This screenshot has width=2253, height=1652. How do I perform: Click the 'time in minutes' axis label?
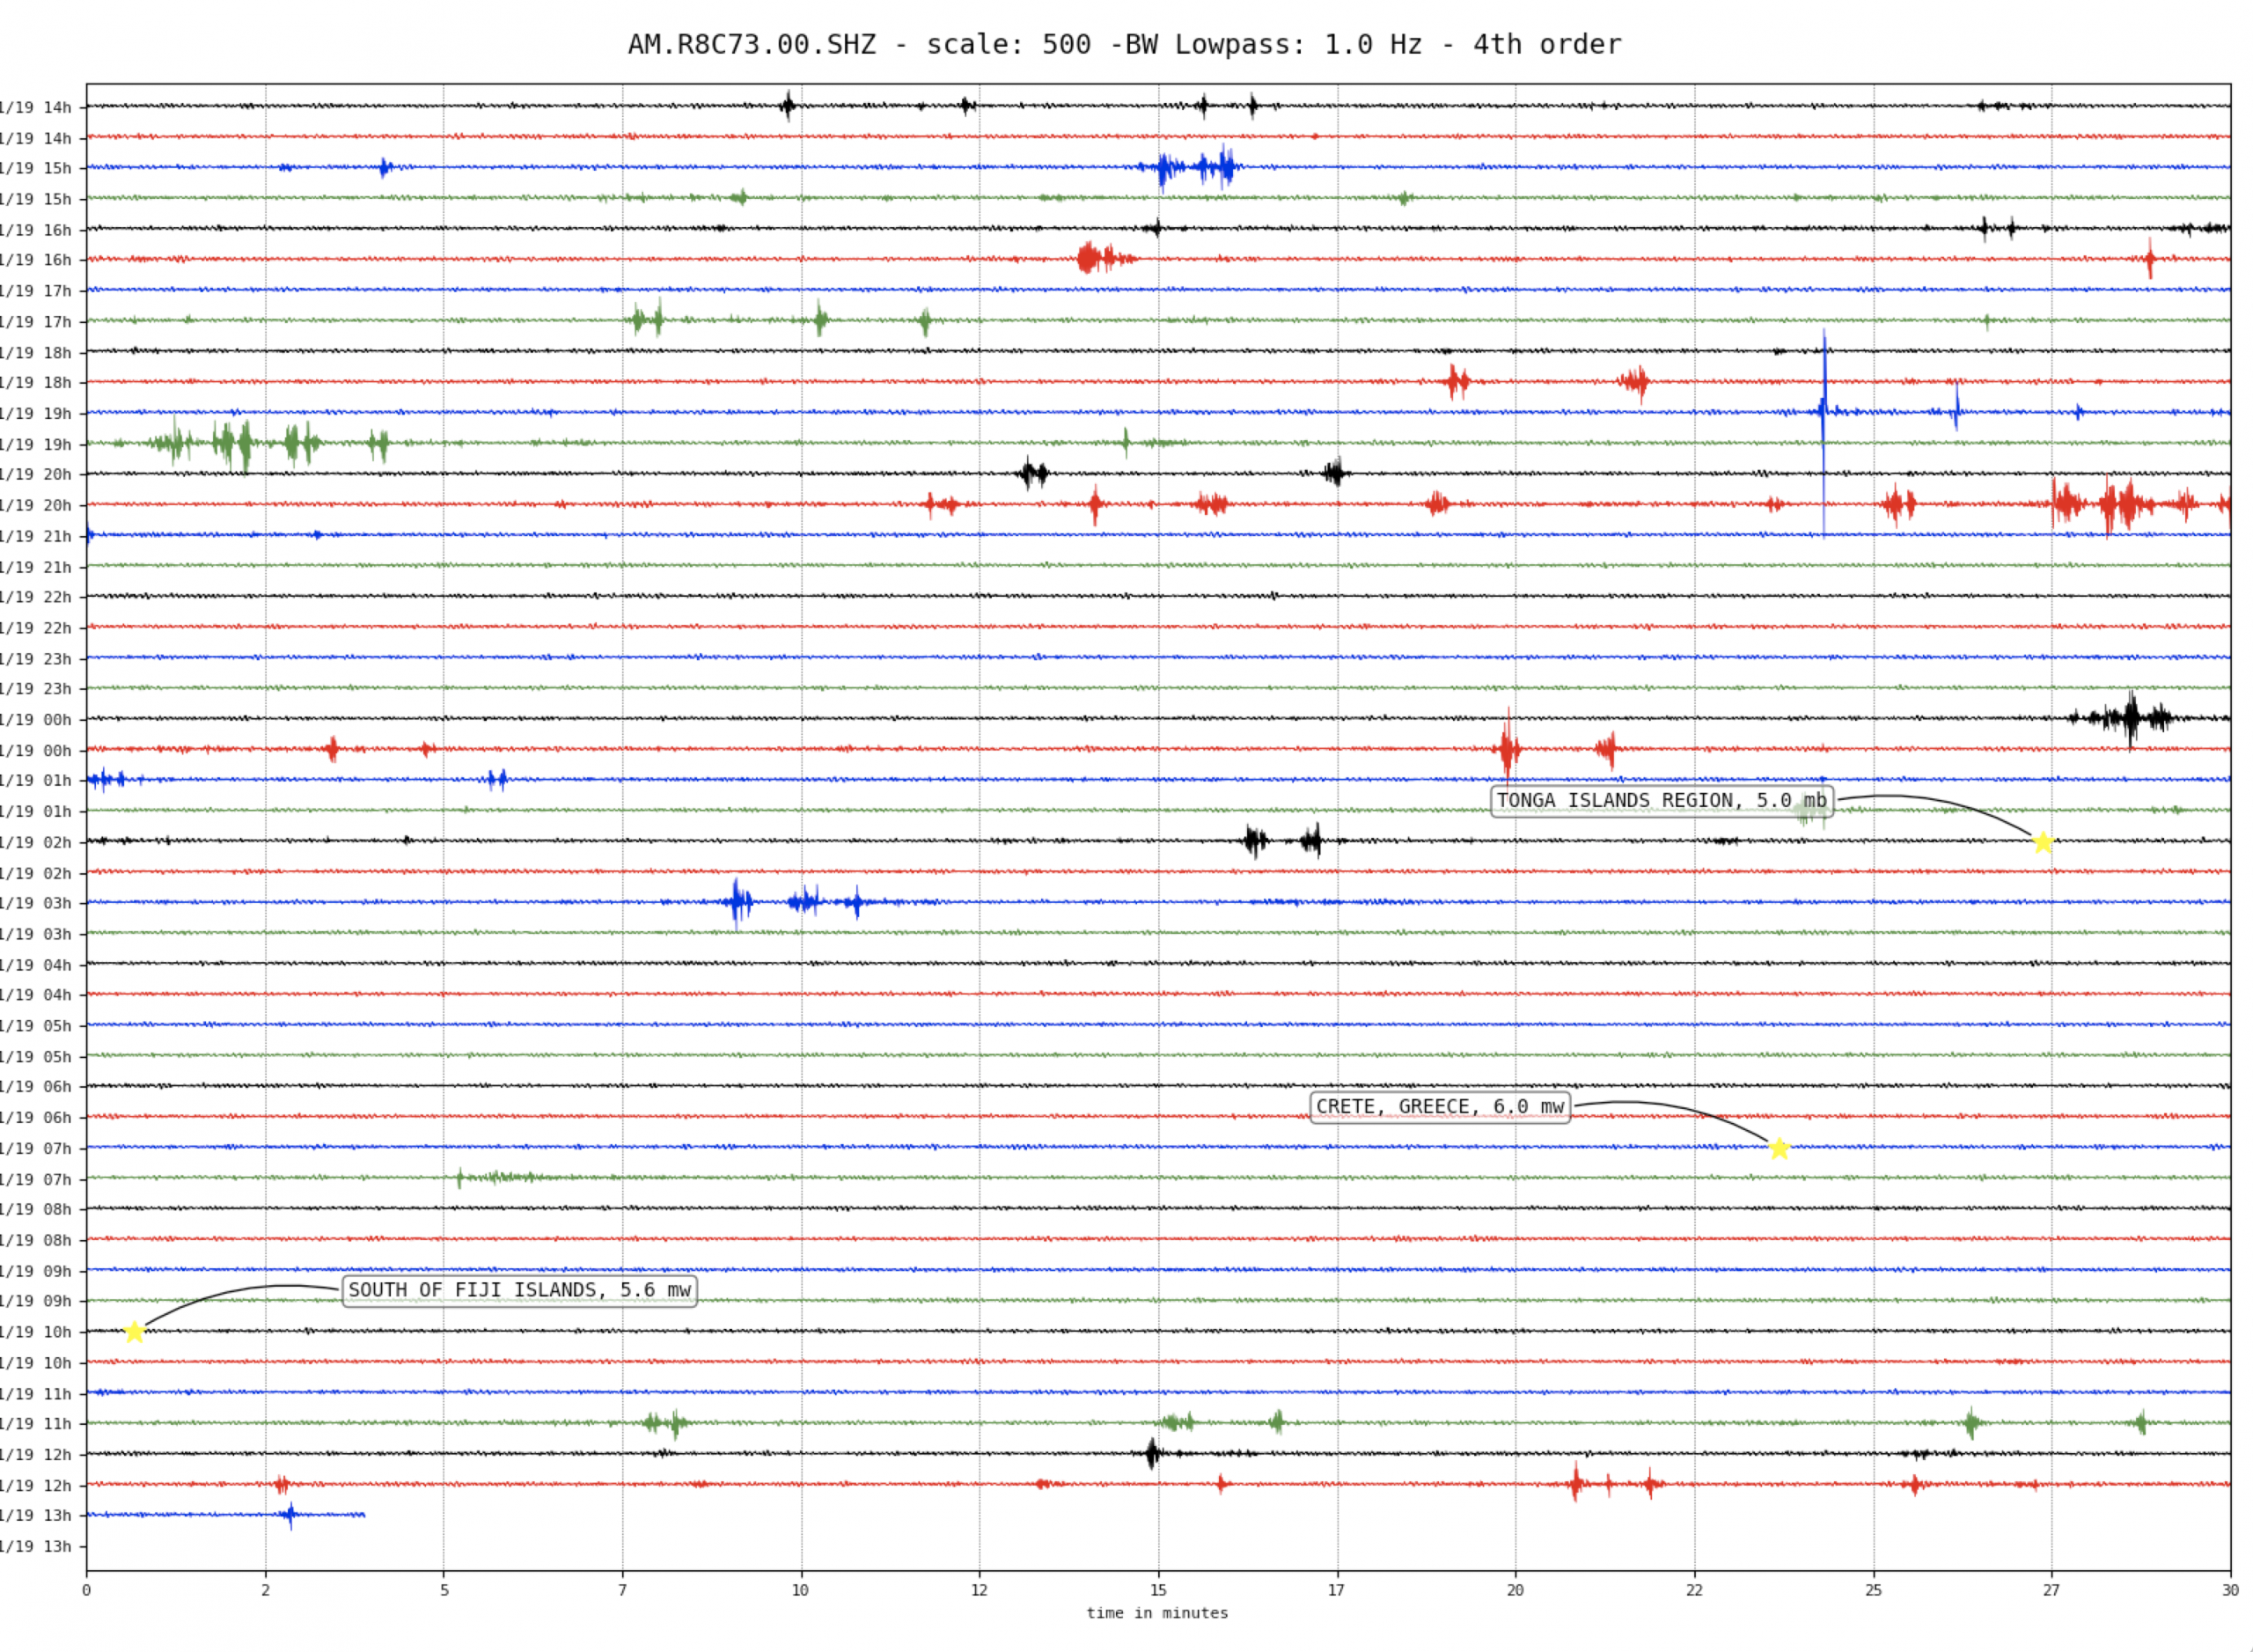click(1157, 1612)
